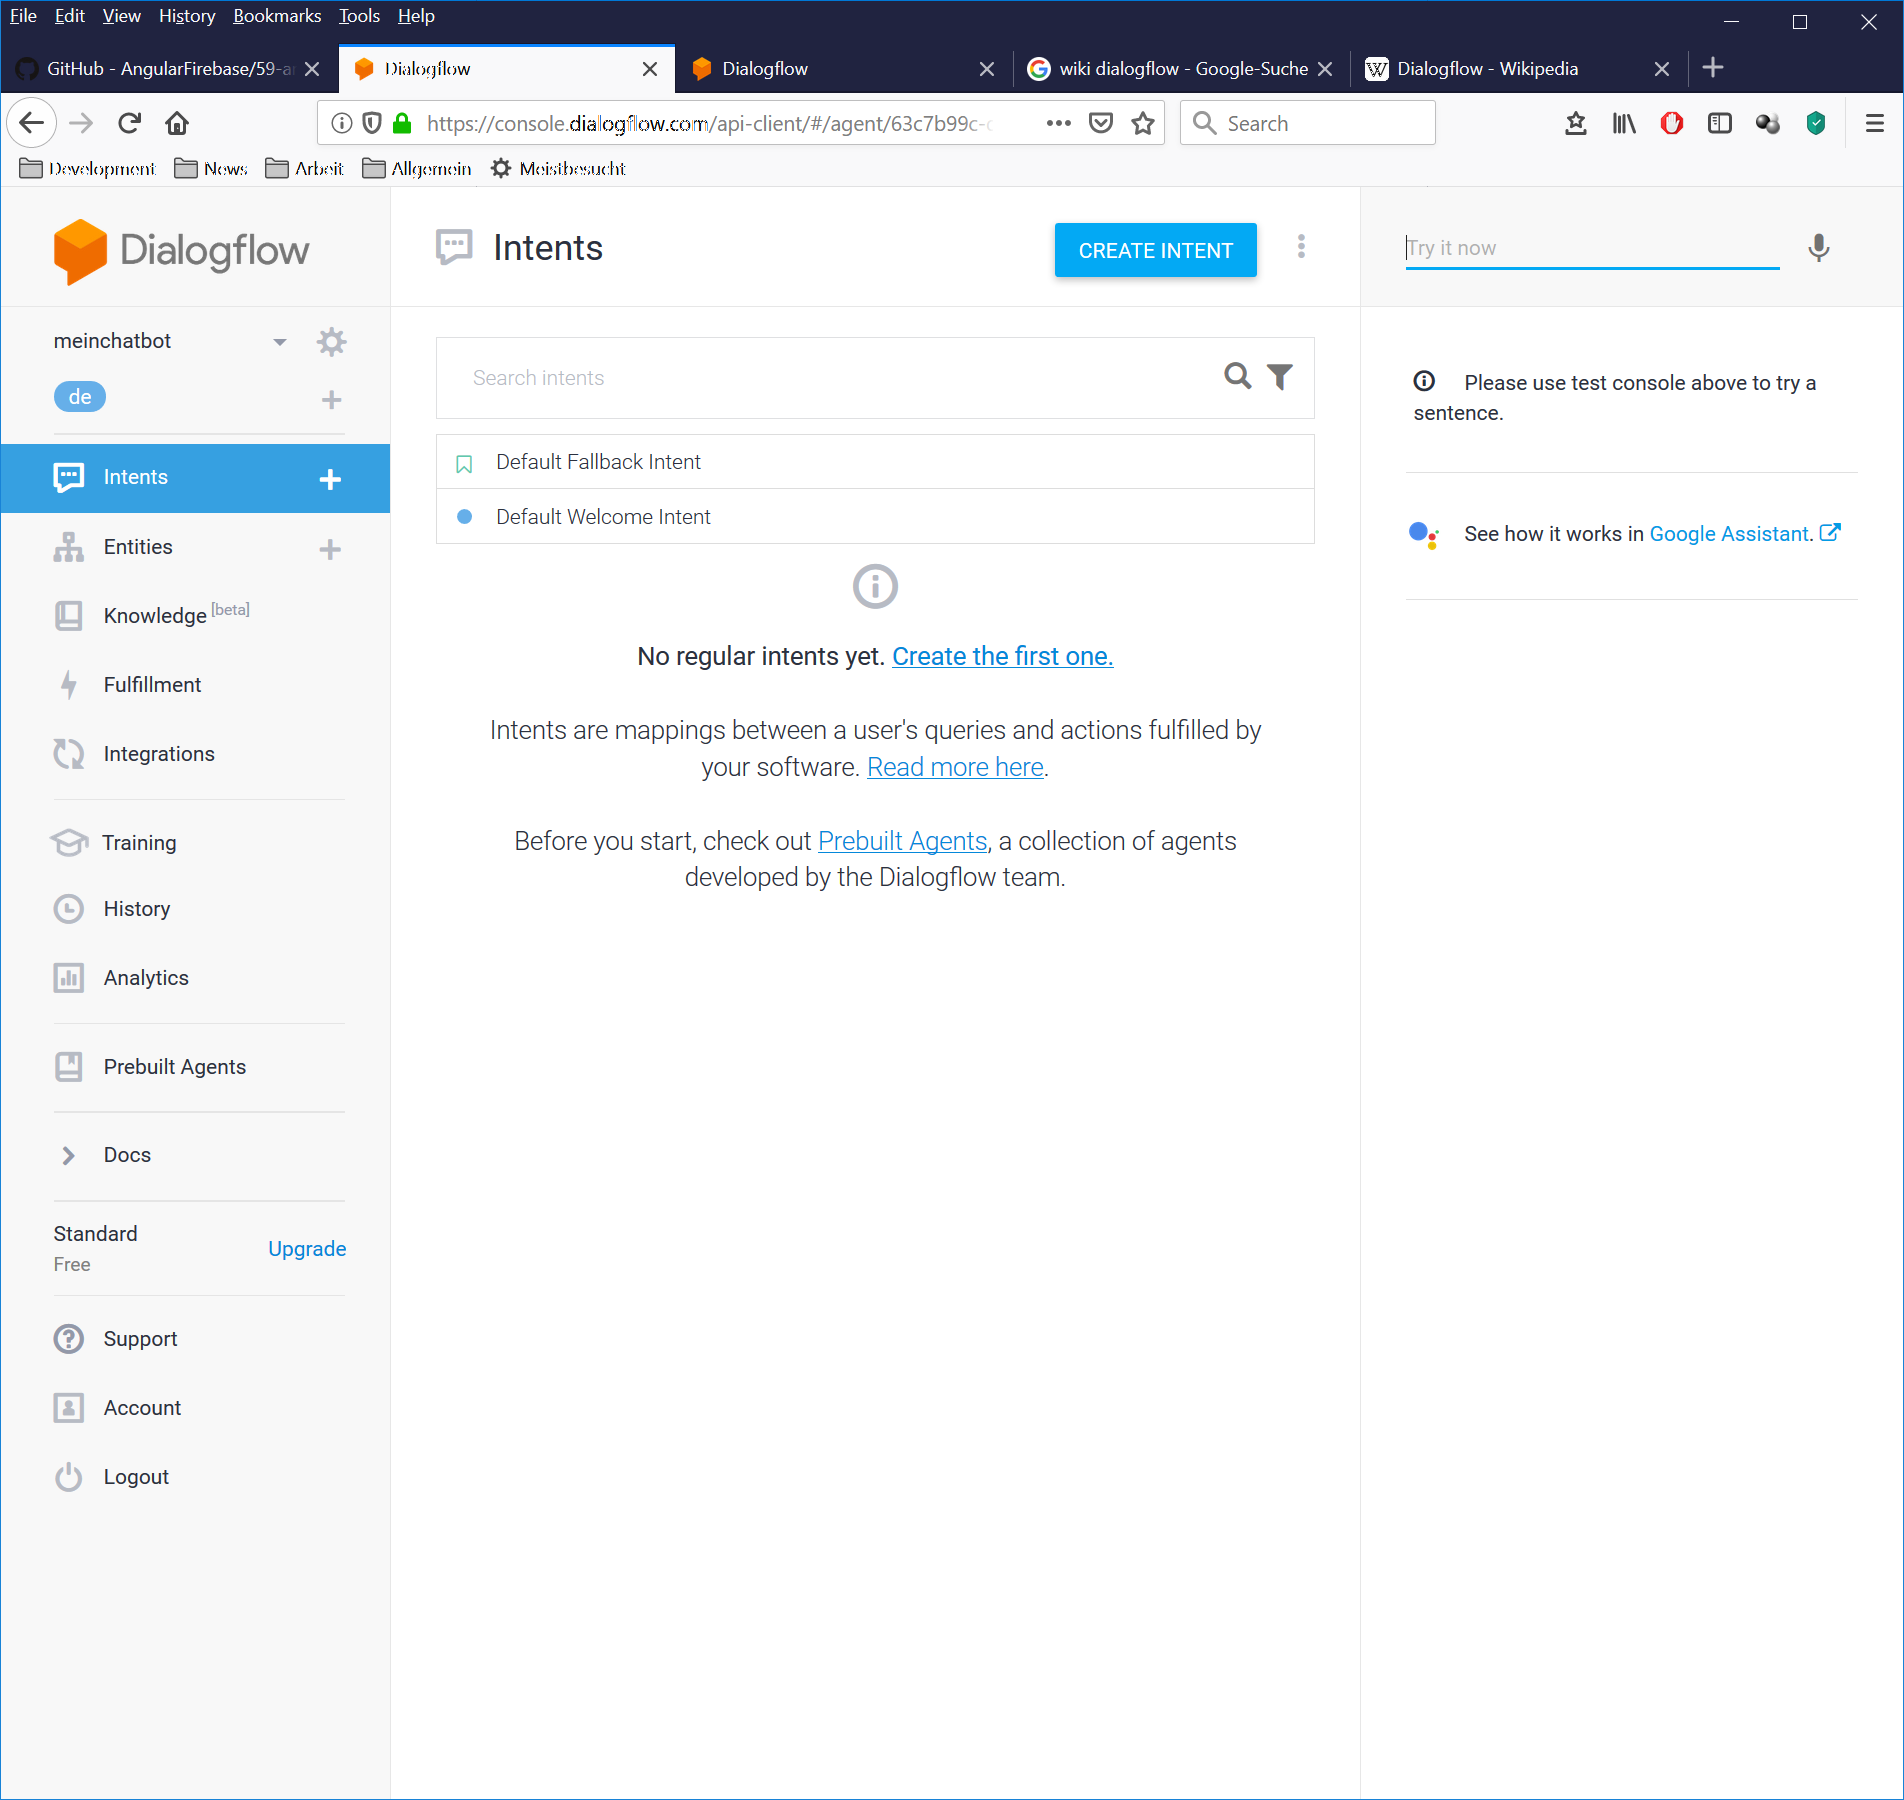This screenshot has height=1800, width=1904.
Task: Open Intents in the sidebar
Action: click(136, 477)
